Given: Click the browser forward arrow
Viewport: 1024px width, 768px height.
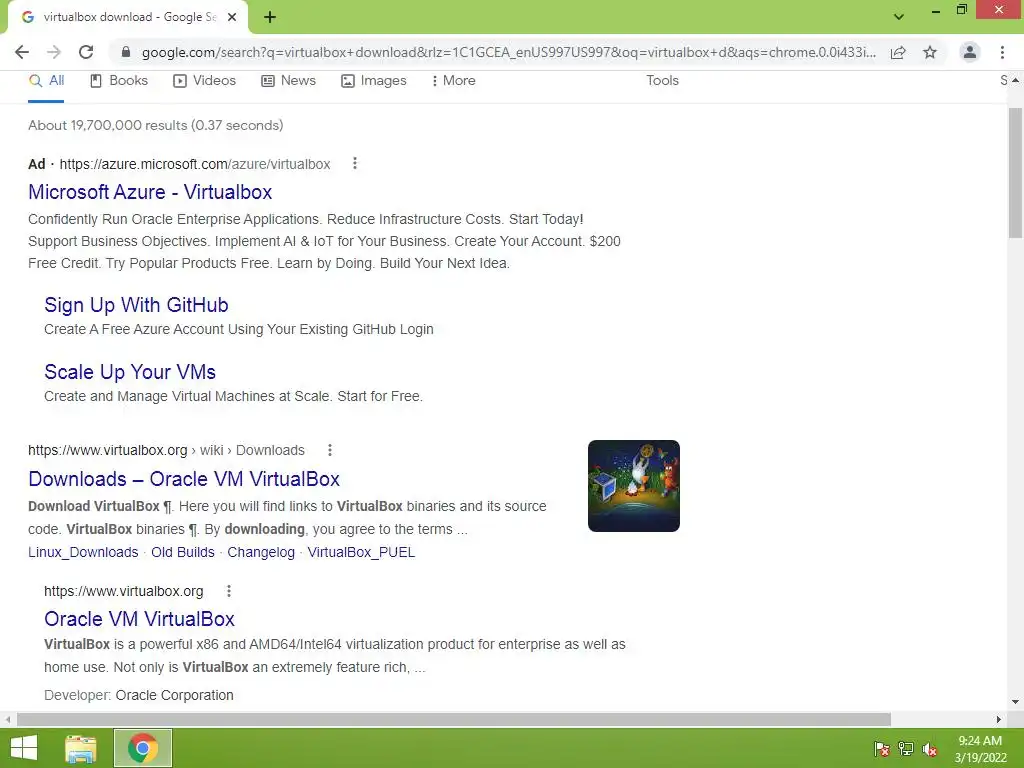Looking at the screenshot, I should click(x=54, y=52).
